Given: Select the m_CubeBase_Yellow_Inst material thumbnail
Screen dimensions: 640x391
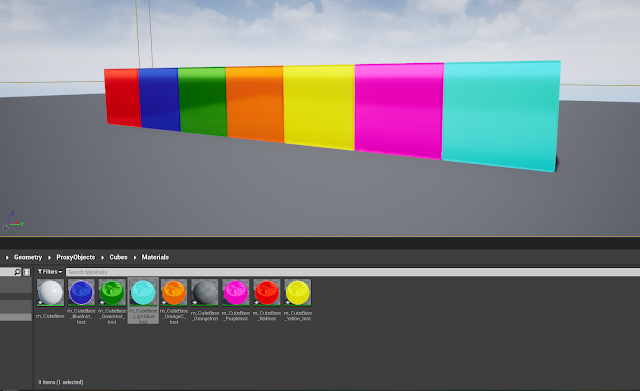Looking at the screenshot, I should click(298, 293).
